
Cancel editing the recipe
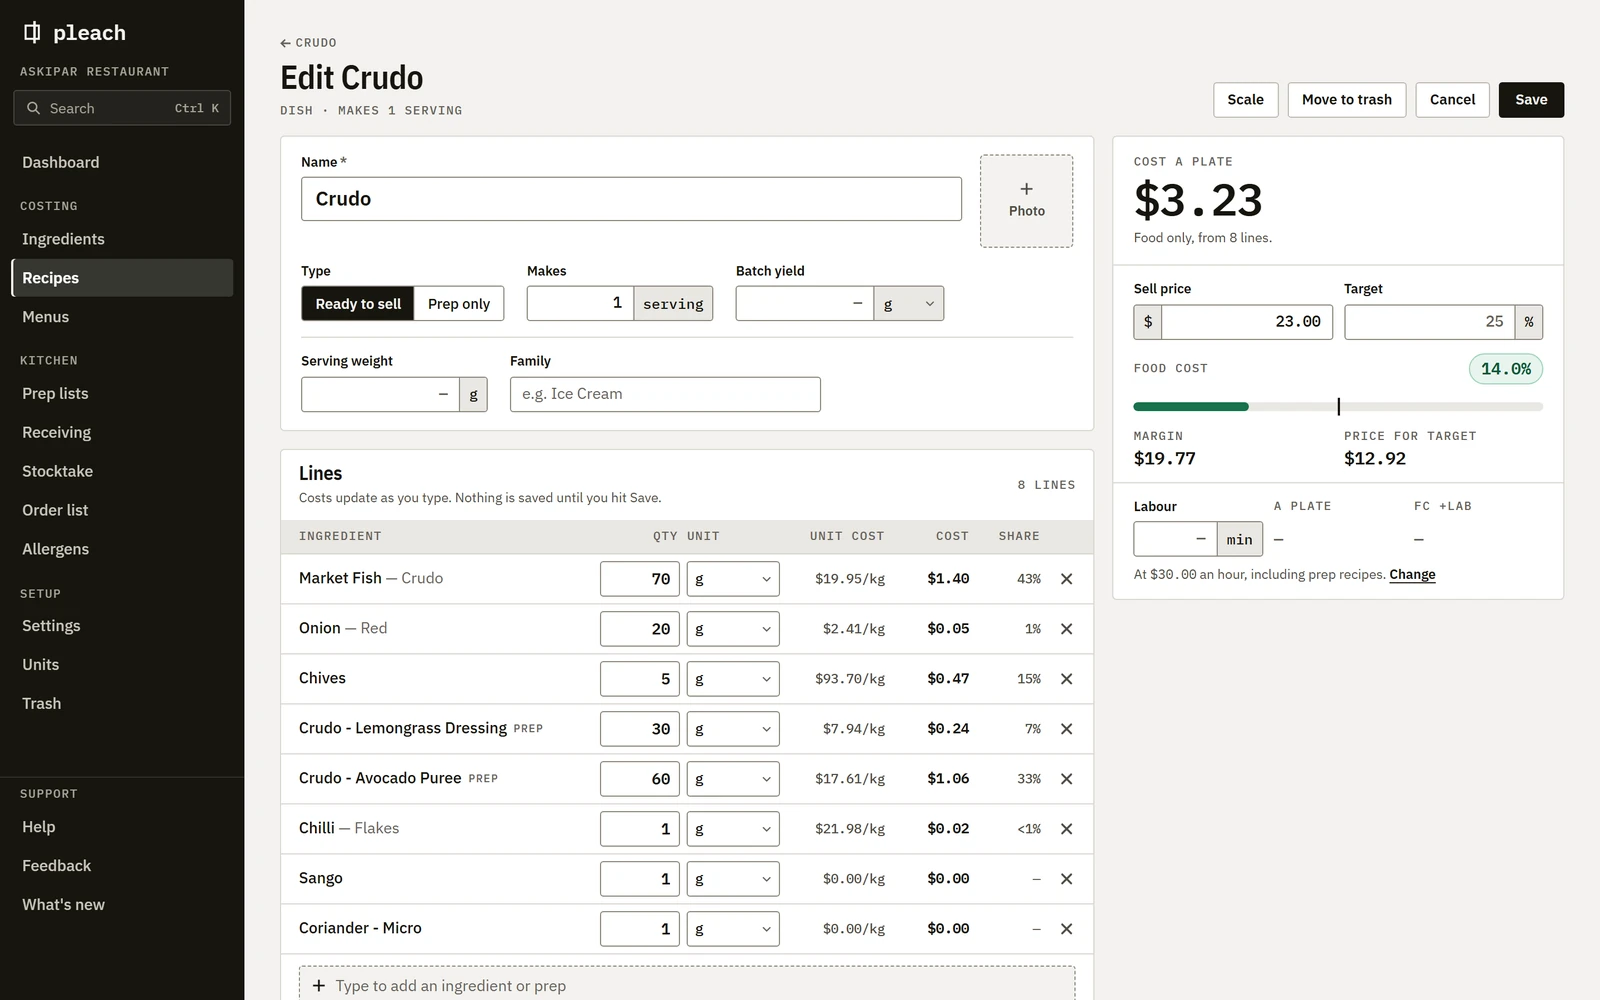click(1452, 100)
